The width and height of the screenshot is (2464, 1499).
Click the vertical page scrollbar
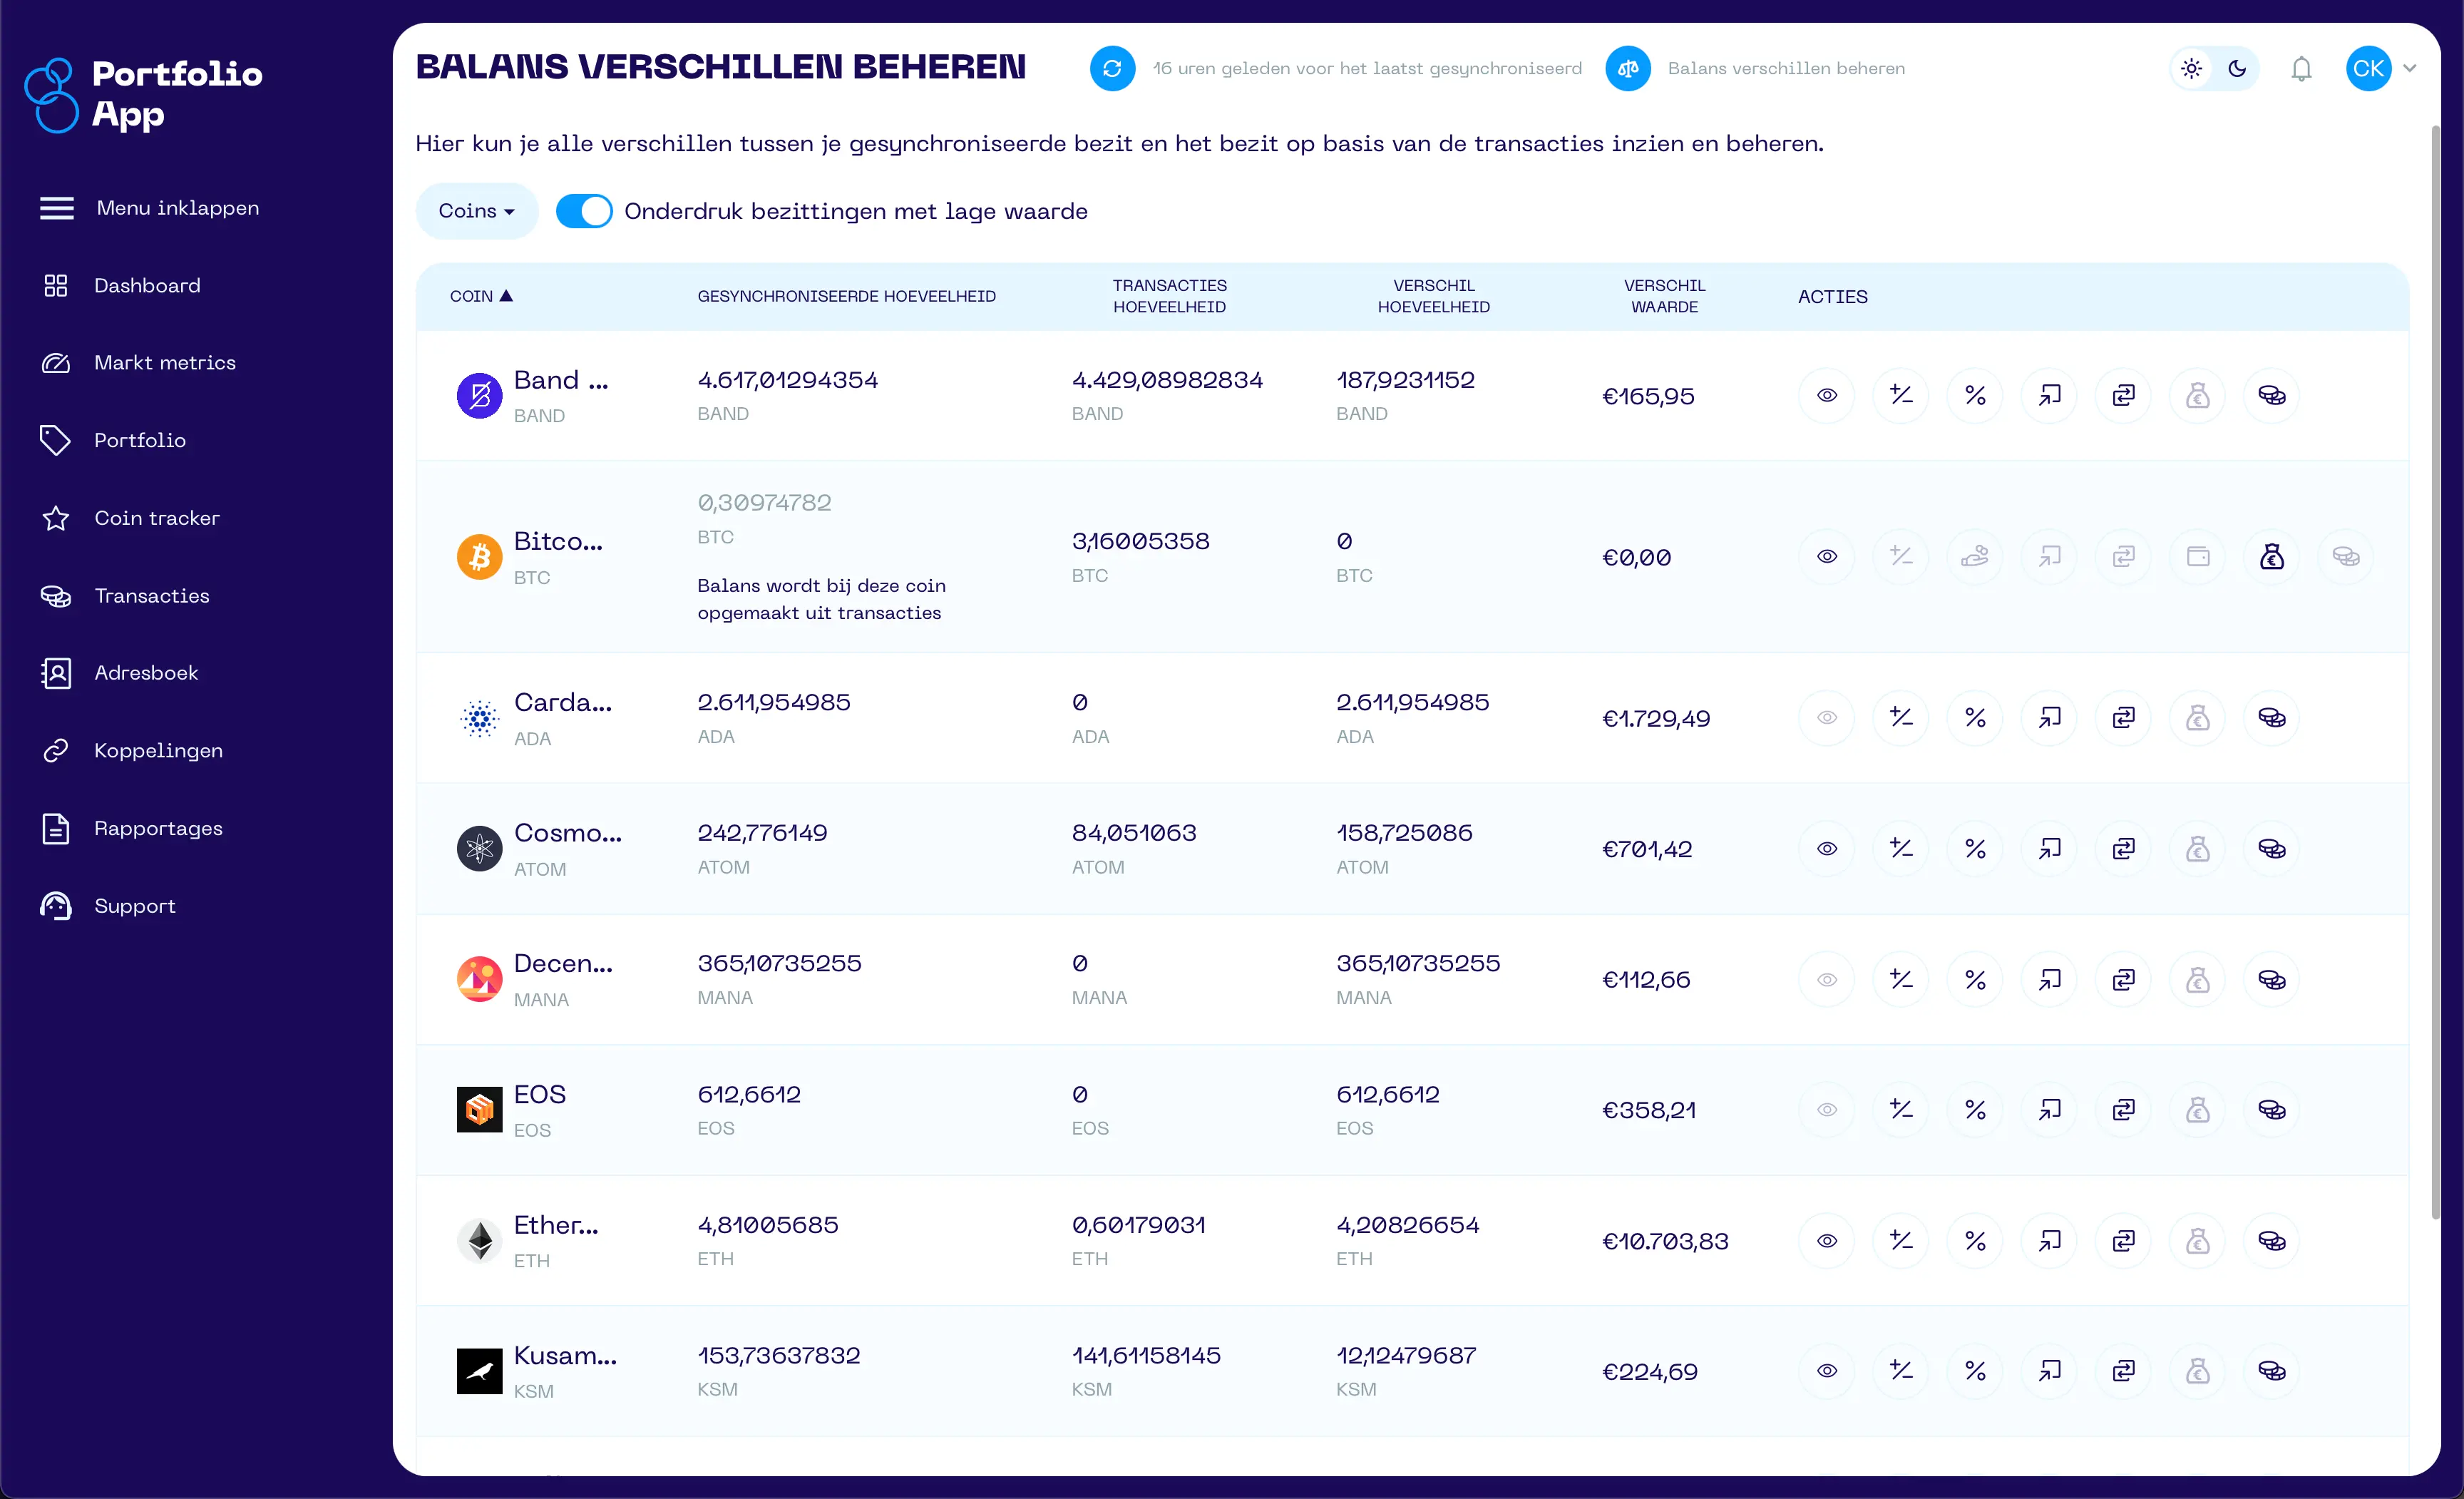tap(2435, 670)
